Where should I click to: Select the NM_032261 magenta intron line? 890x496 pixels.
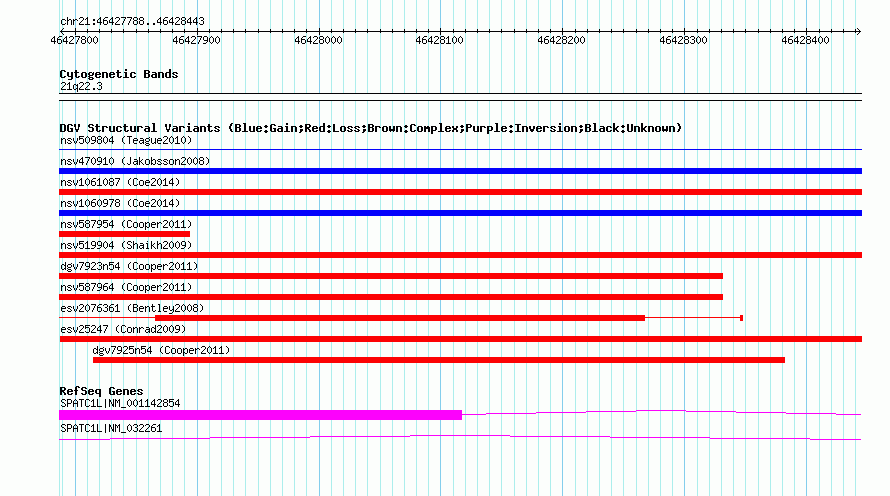[460, 437]
